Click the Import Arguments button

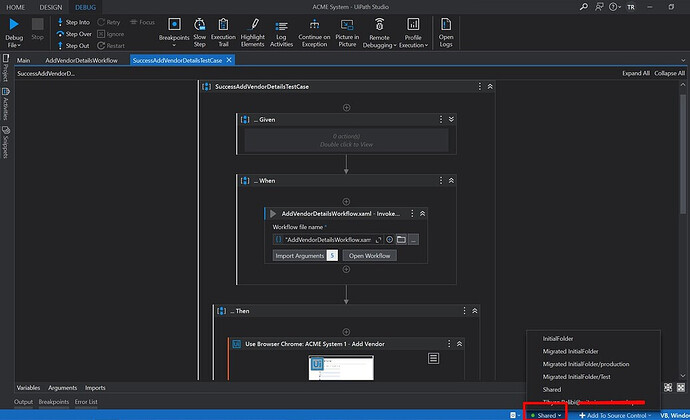click(x=305, y=256)
